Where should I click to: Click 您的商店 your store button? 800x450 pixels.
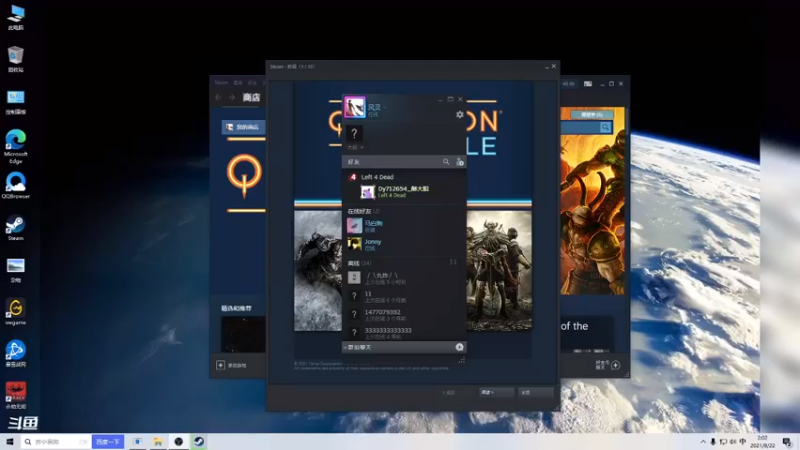(x=243, y=127)
